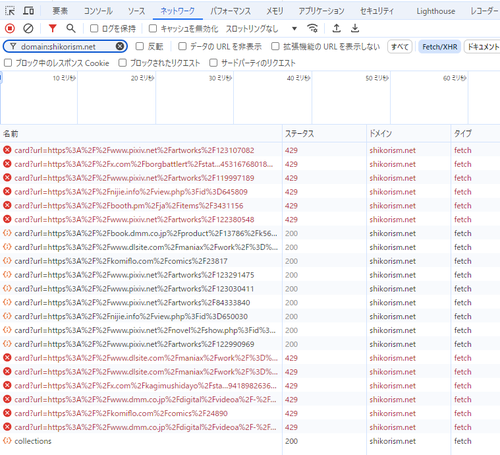The height and width of the screenshot is (455, 500).
Task: Enable the キャッシュを無効化 checkbox
Action: click(153, 29)
